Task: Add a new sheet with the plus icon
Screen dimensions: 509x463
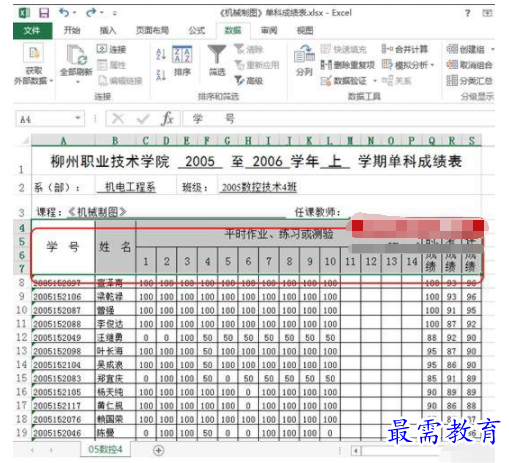Action: pos(159,451)
